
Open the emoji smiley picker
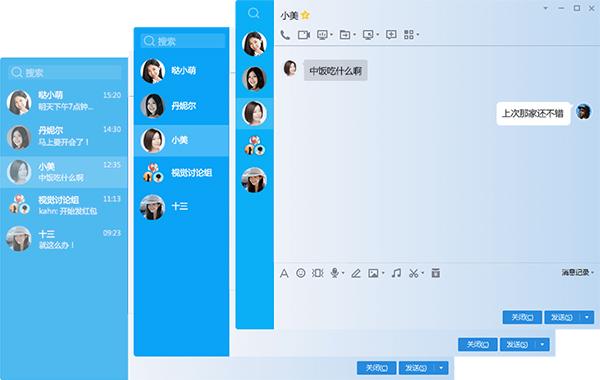point(301,273)
